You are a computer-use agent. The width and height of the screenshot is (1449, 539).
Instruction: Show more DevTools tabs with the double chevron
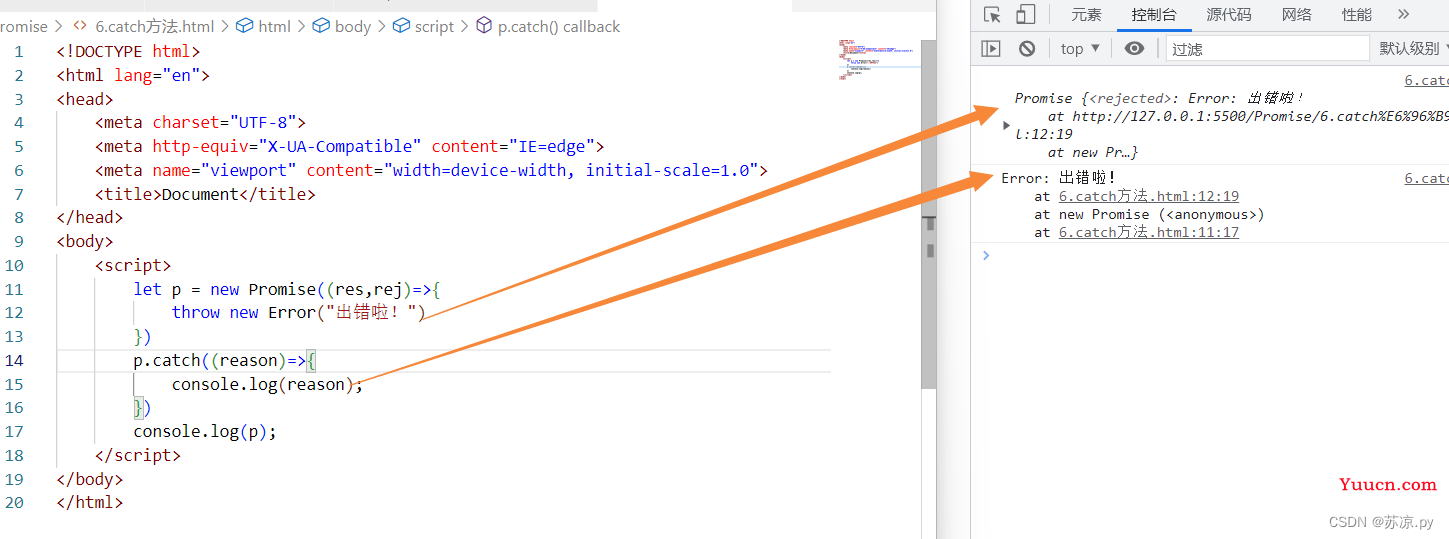tap(1403, 14)
